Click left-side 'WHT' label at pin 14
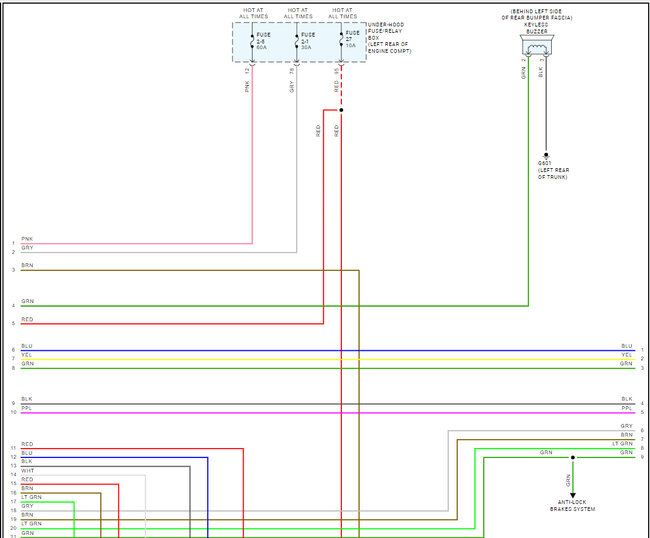 (28, 471)
